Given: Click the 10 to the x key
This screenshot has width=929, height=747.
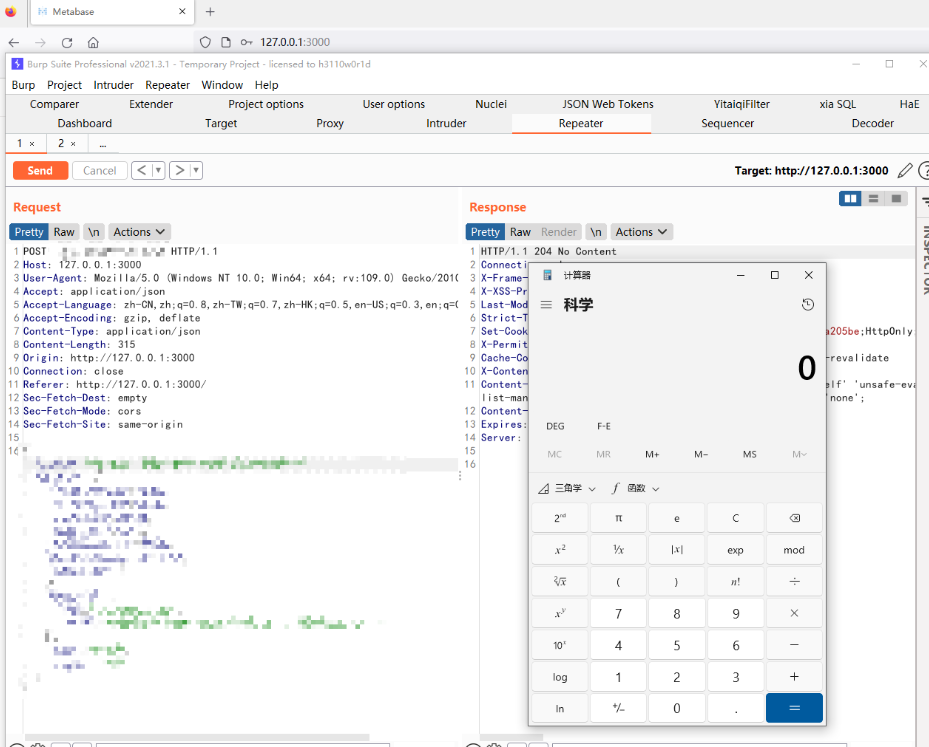Looking at the screenshot, I should coord(560,646).
